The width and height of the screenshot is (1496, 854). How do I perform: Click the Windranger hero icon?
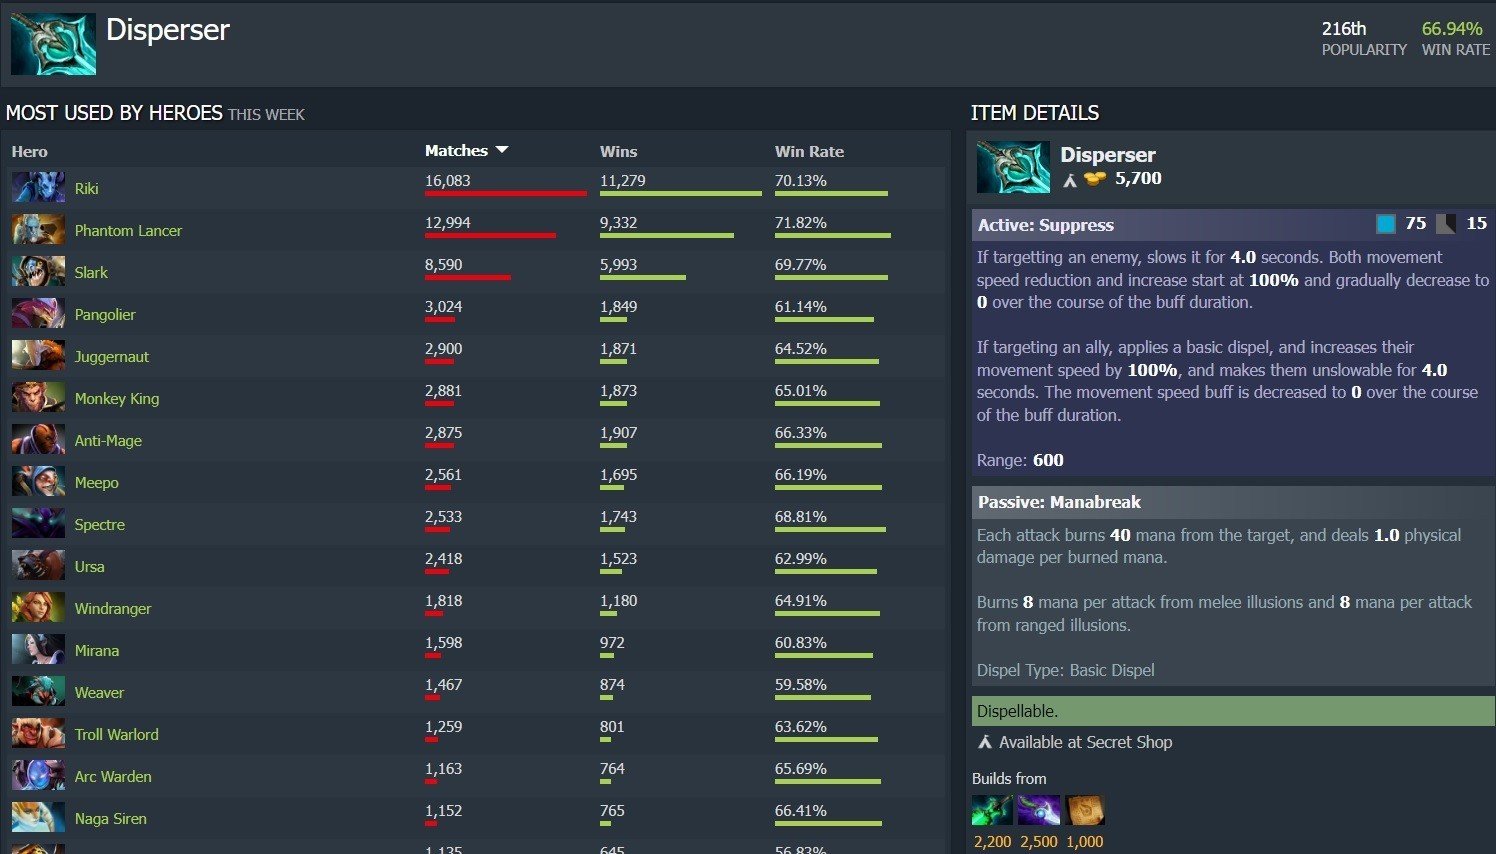point(38,608)
